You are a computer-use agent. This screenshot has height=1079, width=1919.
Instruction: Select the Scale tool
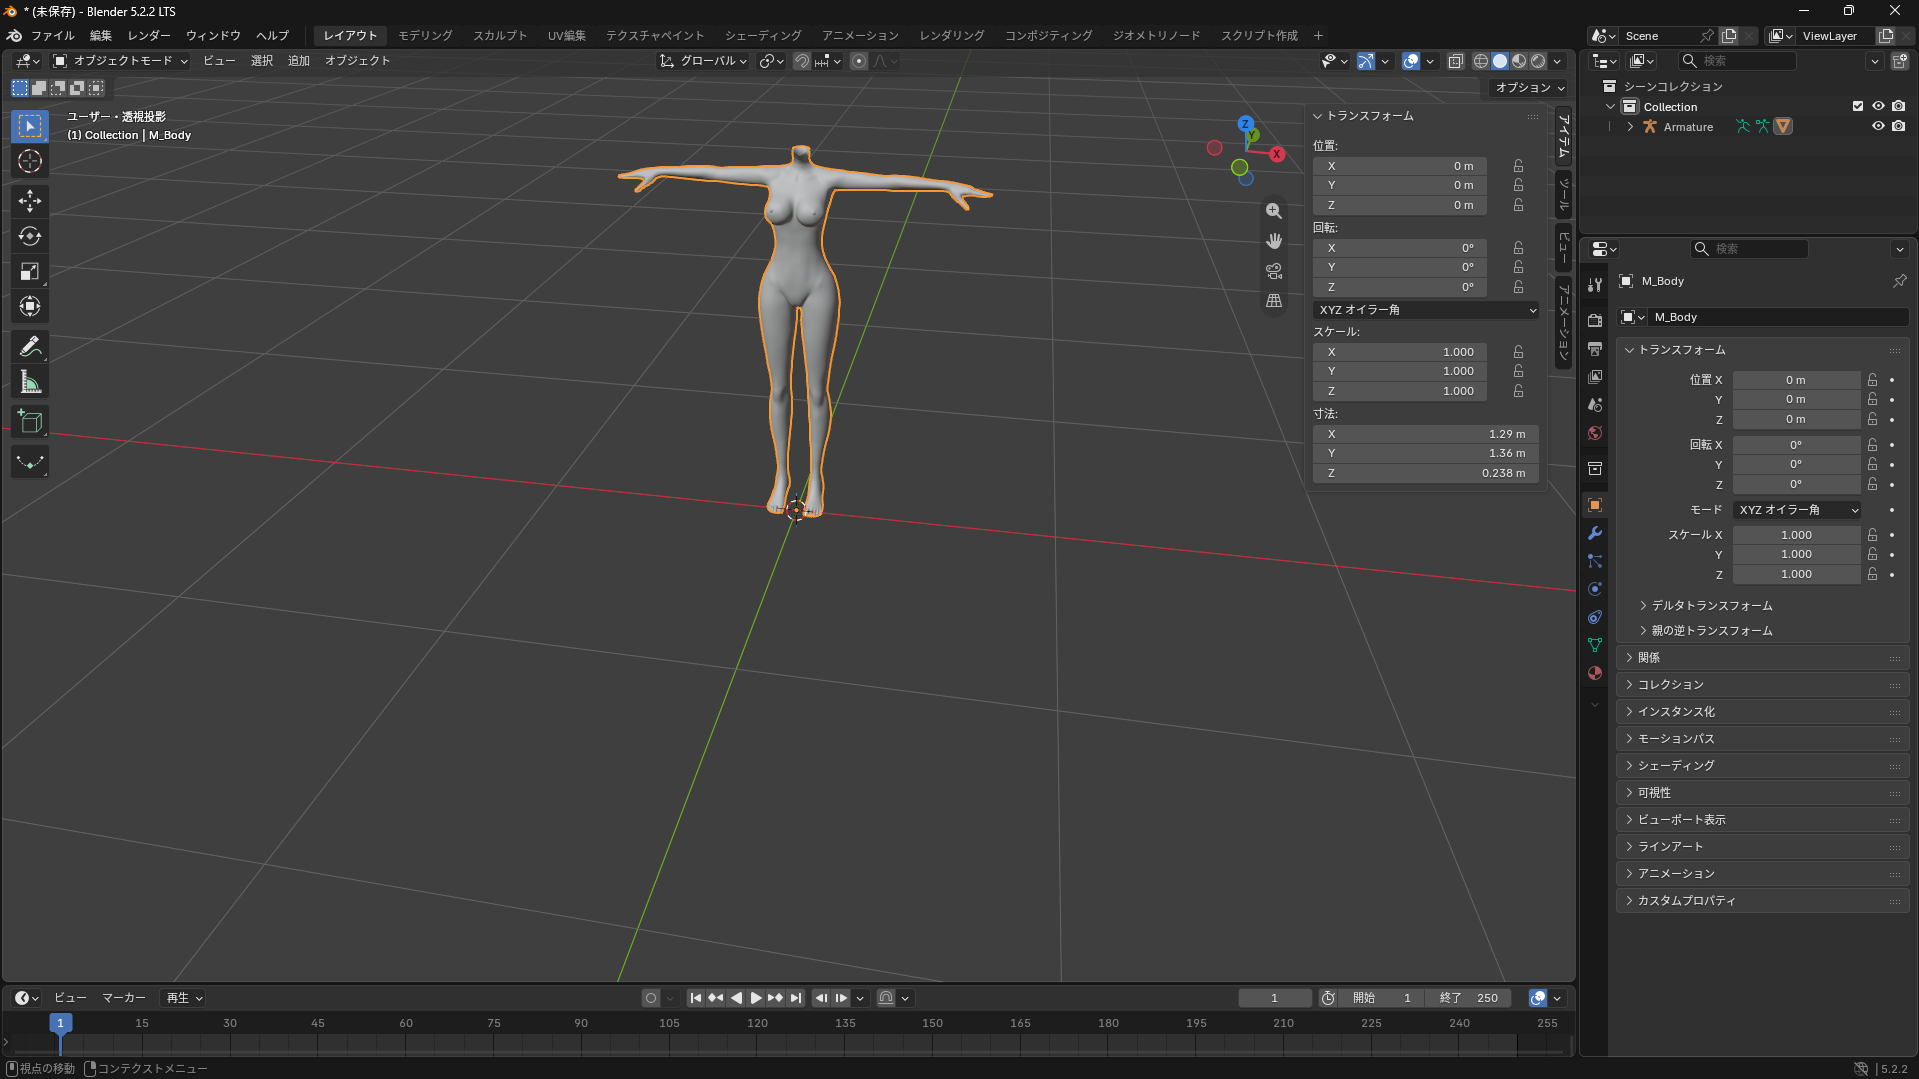30,271
